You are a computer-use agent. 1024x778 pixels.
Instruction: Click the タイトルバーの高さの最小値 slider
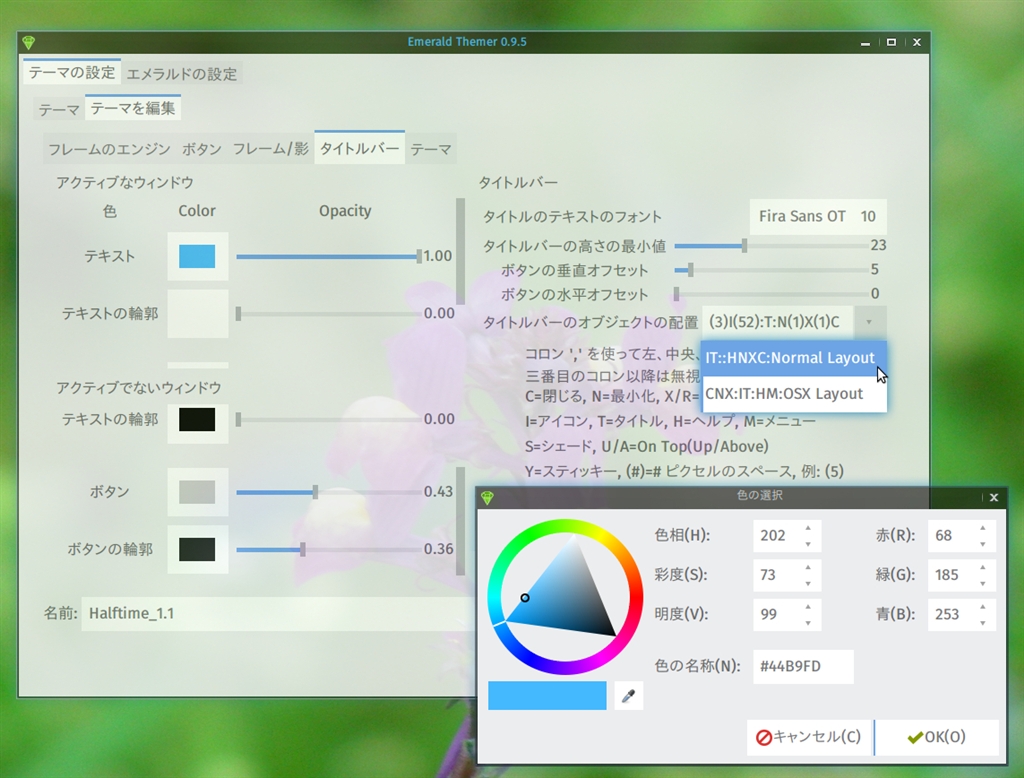(x=771, y=246)
